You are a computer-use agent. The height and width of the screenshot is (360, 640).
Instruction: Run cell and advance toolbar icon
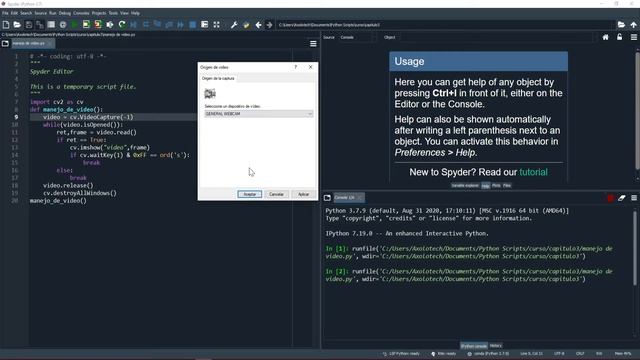98,25
